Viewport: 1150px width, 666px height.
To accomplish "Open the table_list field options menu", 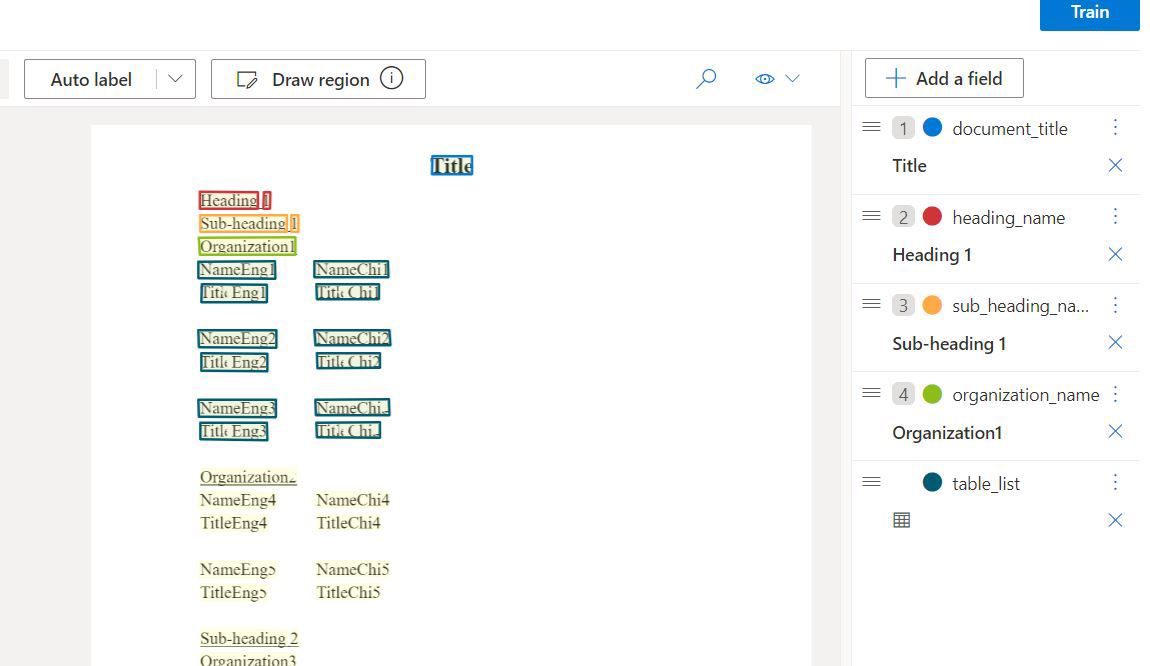I will click(x=1115, y=482).
